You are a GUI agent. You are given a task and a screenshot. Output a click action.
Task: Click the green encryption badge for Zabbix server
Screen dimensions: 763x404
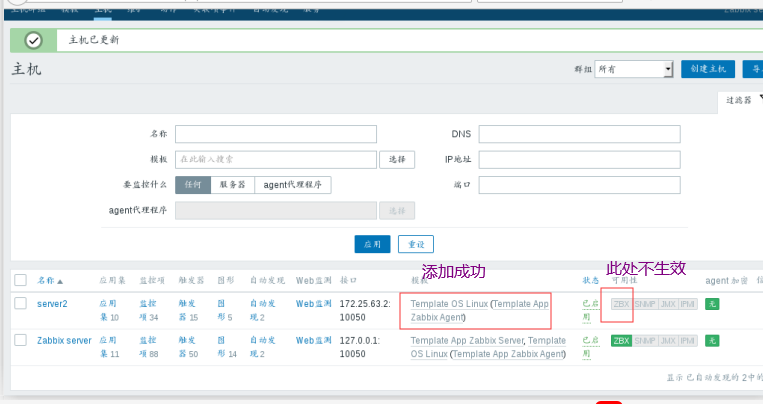click(x=712, y=341)
